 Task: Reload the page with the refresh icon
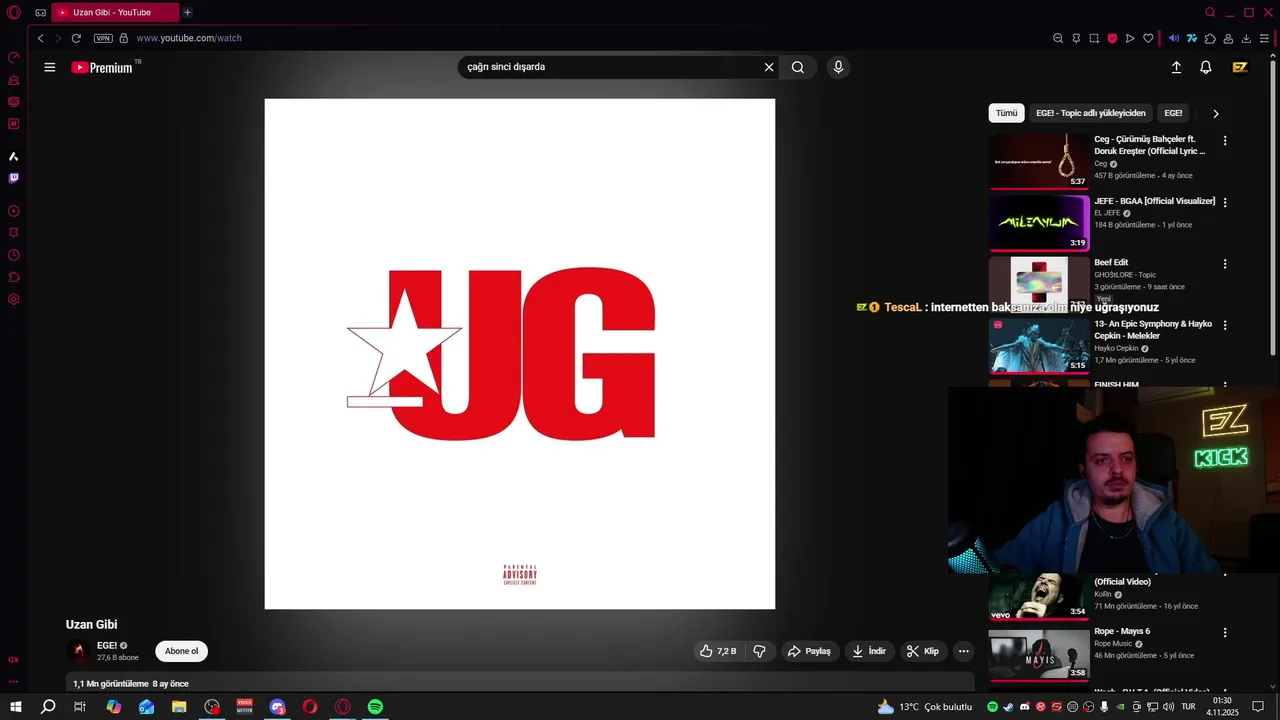pyautogui.click(x=76, y=38)
